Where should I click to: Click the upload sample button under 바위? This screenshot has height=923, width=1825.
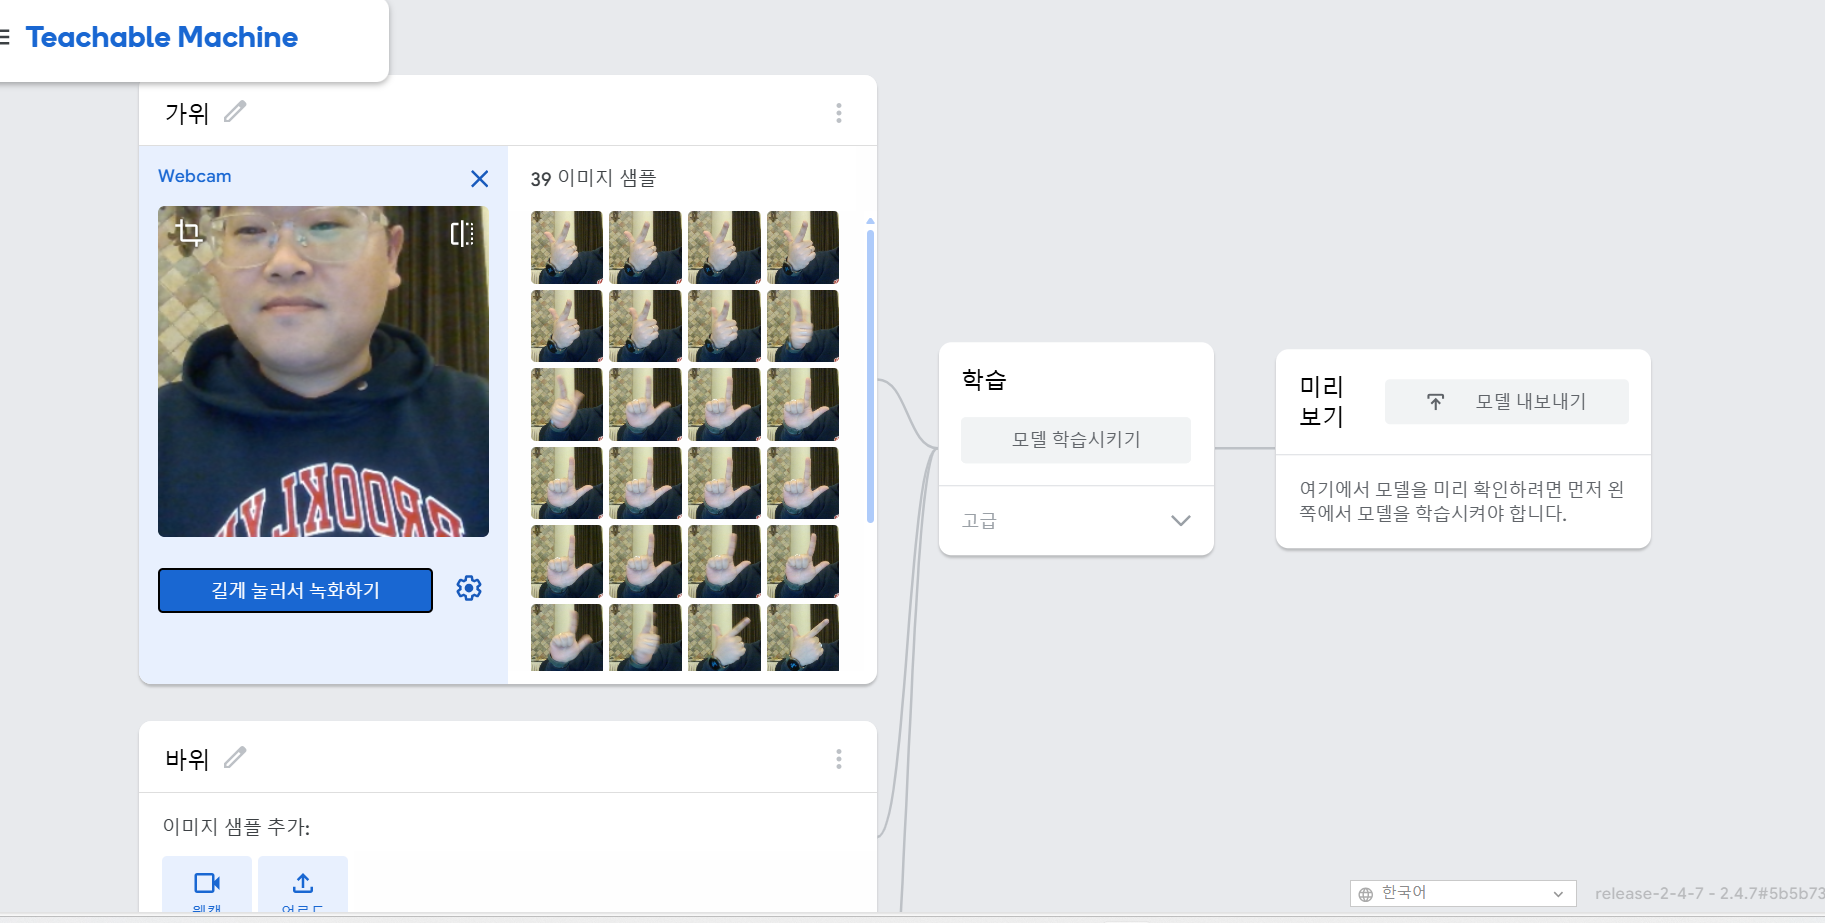tap(303, 885)
